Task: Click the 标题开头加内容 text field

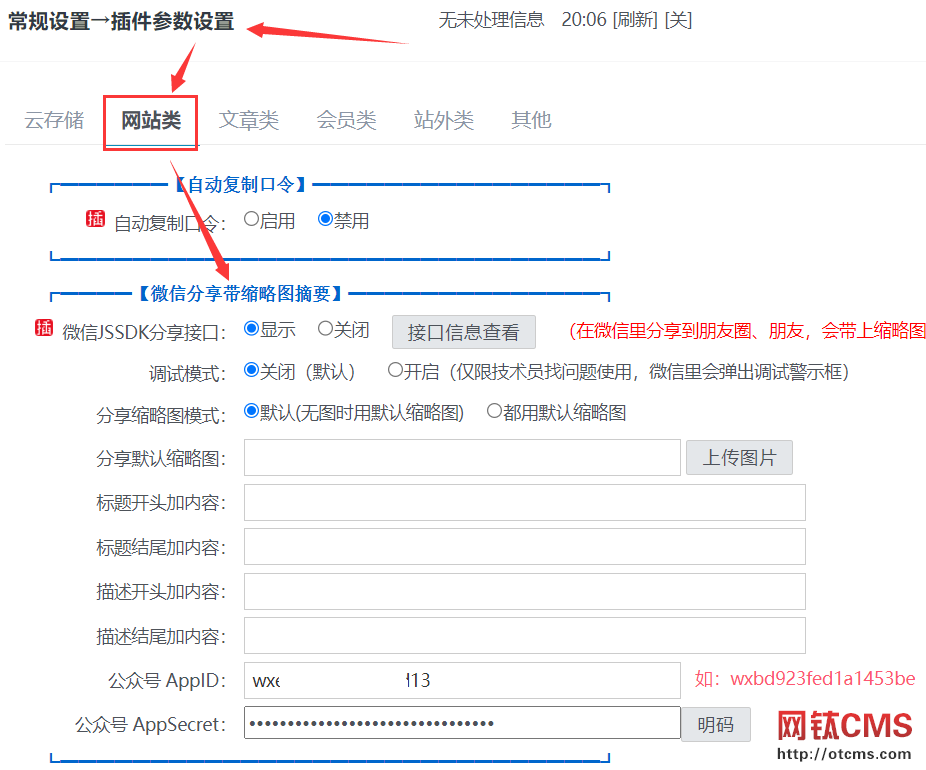Action: (x=525, y=502)
